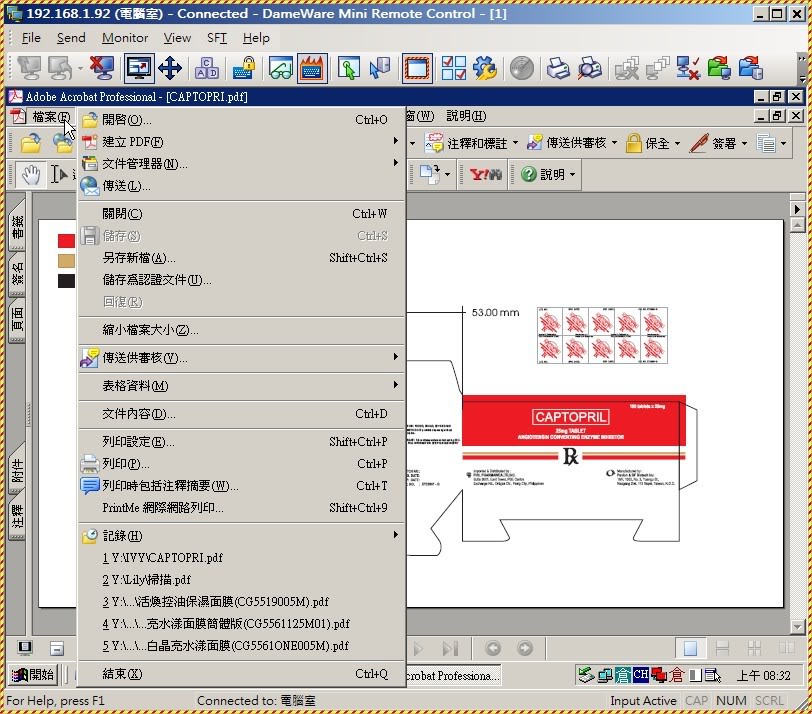Toggle the view-only glasses icon
The image size is (812, 714).
(x=280, y=68)
